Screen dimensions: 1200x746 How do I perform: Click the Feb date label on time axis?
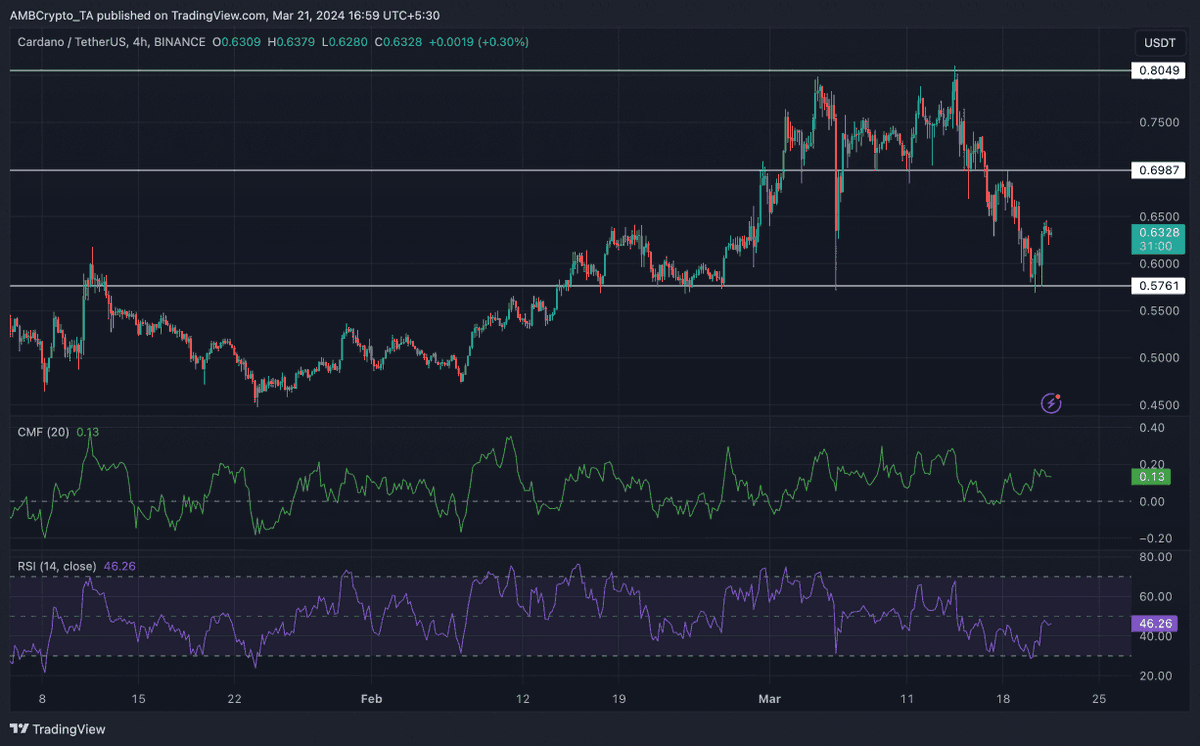click(x=372, y=697)
